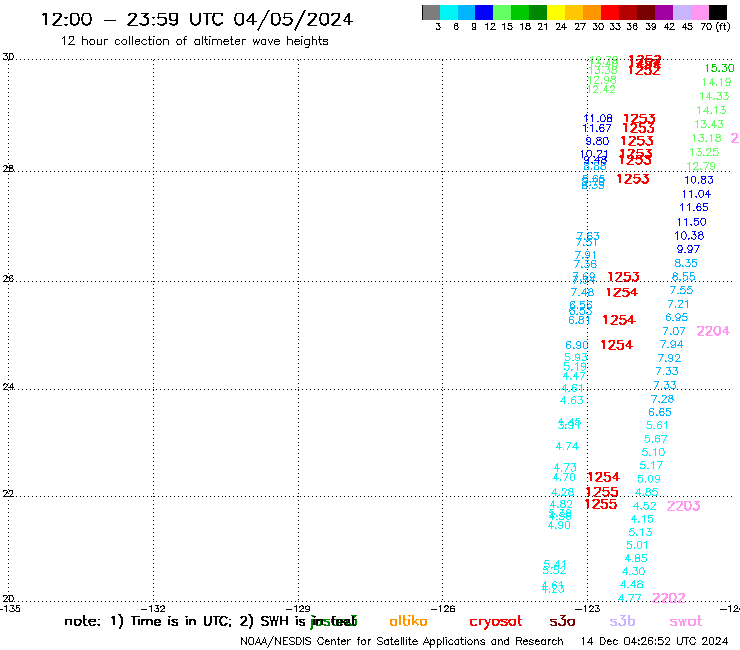Select the 13.18 wave height value
The width and height of the screenshot is (740, 650).
pyautogui.click(x=706, y=138)
